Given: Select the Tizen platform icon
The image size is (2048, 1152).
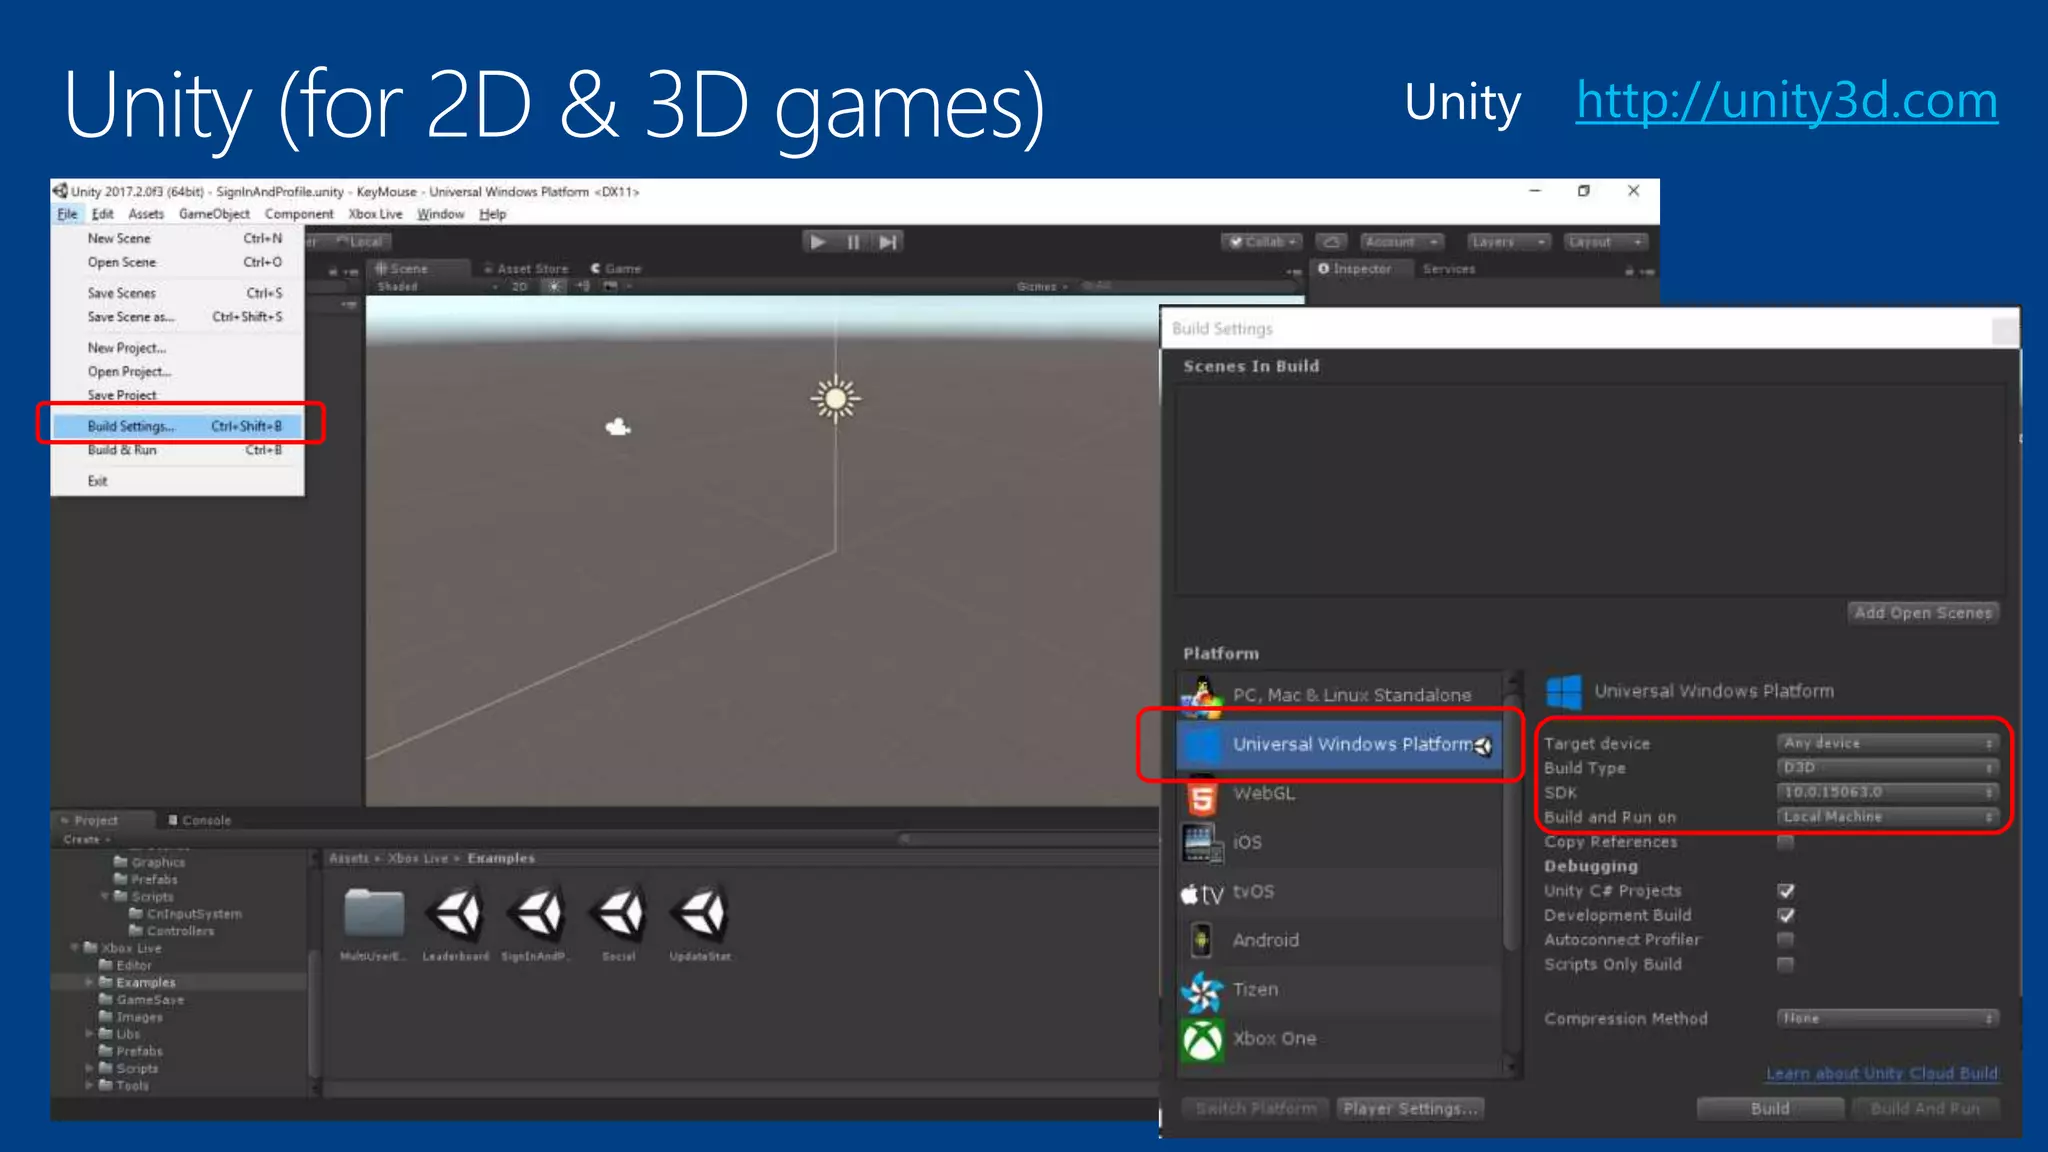Looking at the screenshot, I should click(x=1202, y=990).
